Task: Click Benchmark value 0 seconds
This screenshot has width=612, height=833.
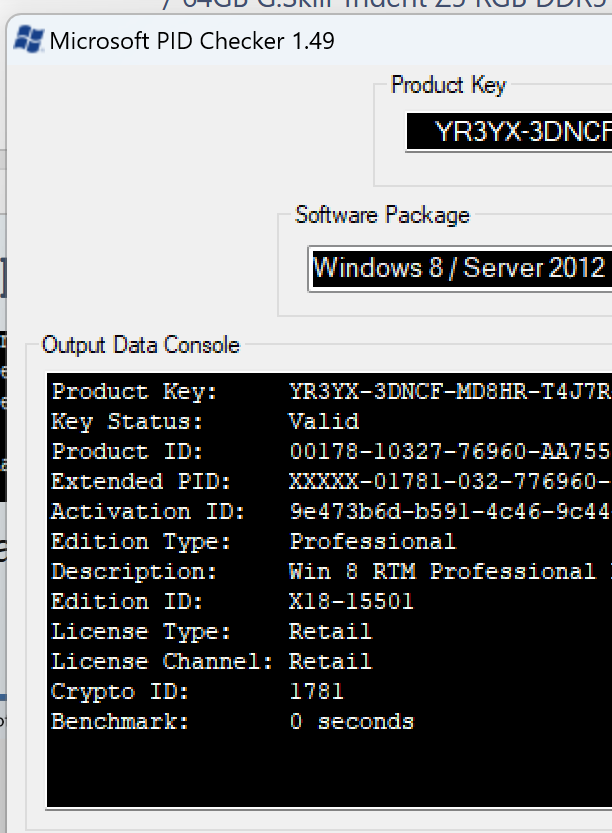Action: pos(351,721)
